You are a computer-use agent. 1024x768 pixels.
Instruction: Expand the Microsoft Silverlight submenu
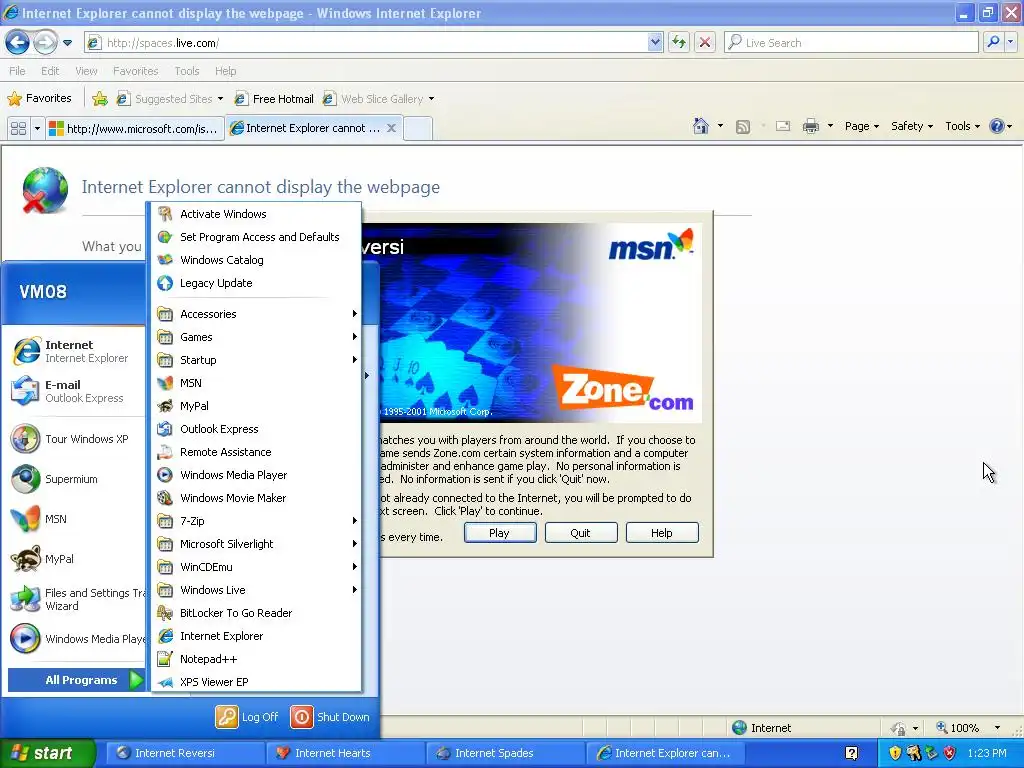coord(256,544)
